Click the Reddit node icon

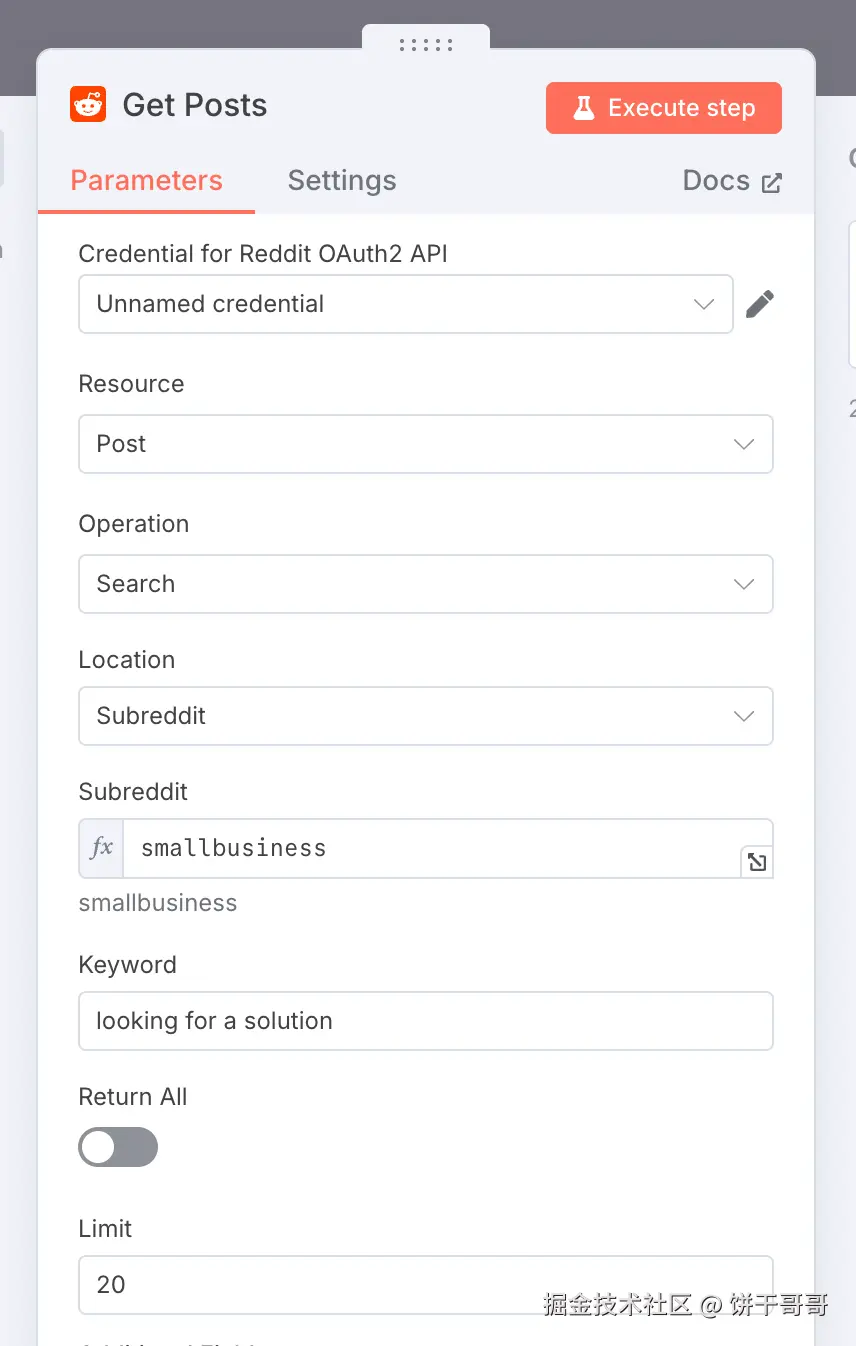88,105
